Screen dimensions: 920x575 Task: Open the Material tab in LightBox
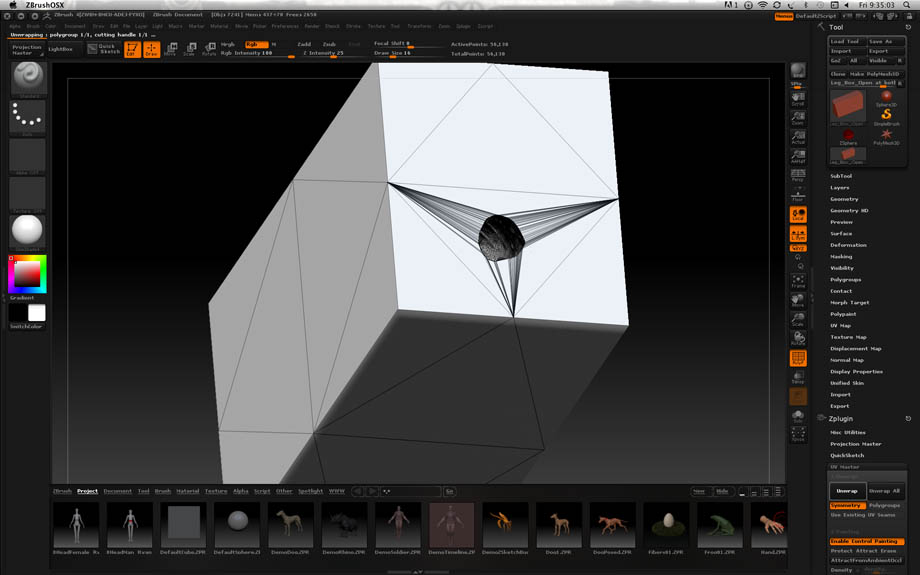(188, 491)
